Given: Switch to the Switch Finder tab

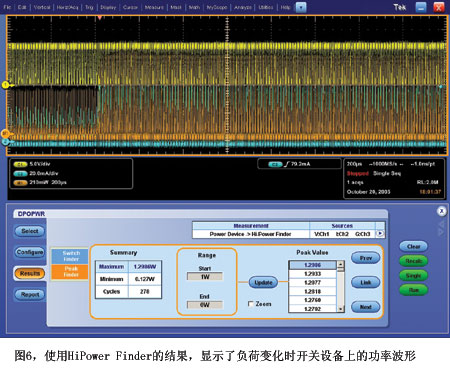Looking at the screenshot, I should pyautogui.click(x=70, y=256).
